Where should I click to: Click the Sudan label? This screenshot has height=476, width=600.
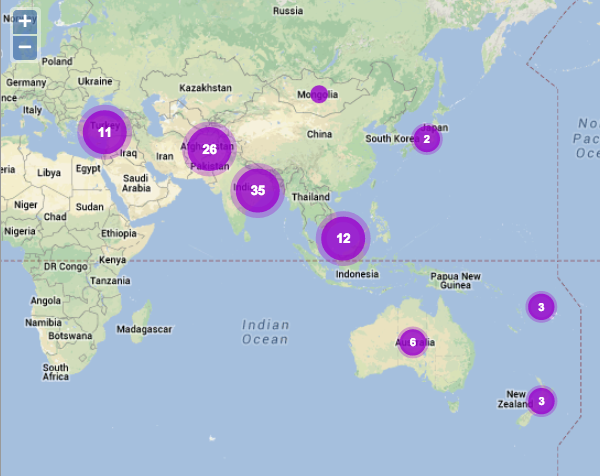90,207
